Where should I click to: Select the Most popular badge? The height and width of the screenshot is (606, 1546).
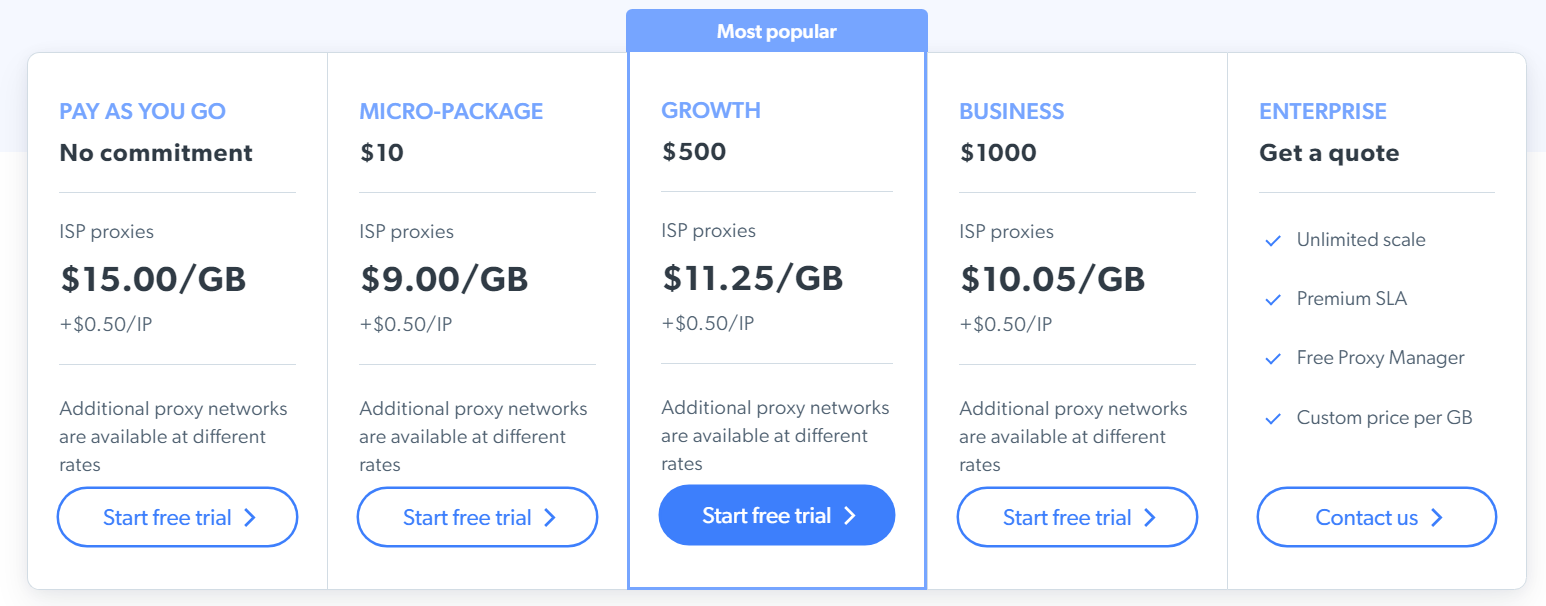click(776, 32)
